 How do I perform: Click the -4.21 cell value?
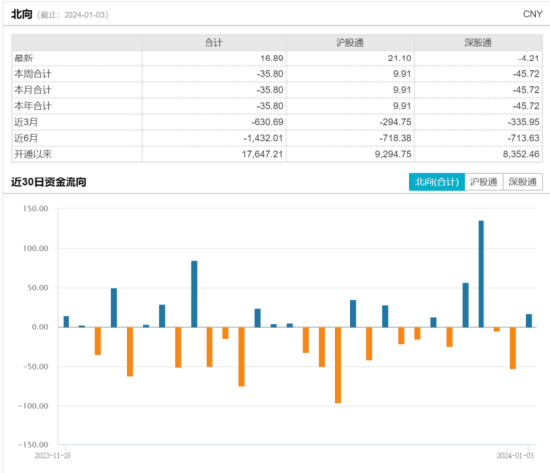click(x=529, y=58)
